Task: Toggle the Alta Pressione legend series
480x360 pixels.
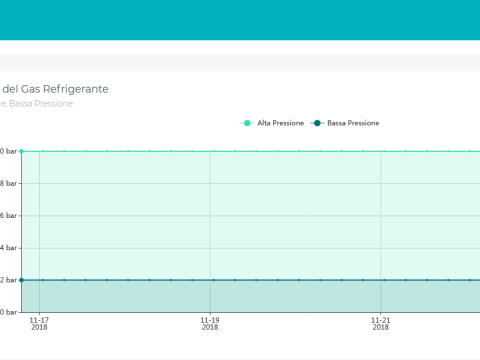Action: click(272, 123)
